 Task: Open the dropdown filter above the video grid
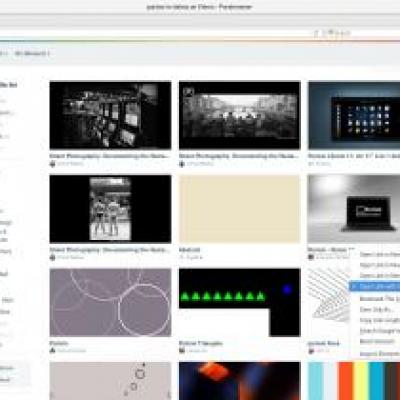pyautogui.click(x=32, y=53)
